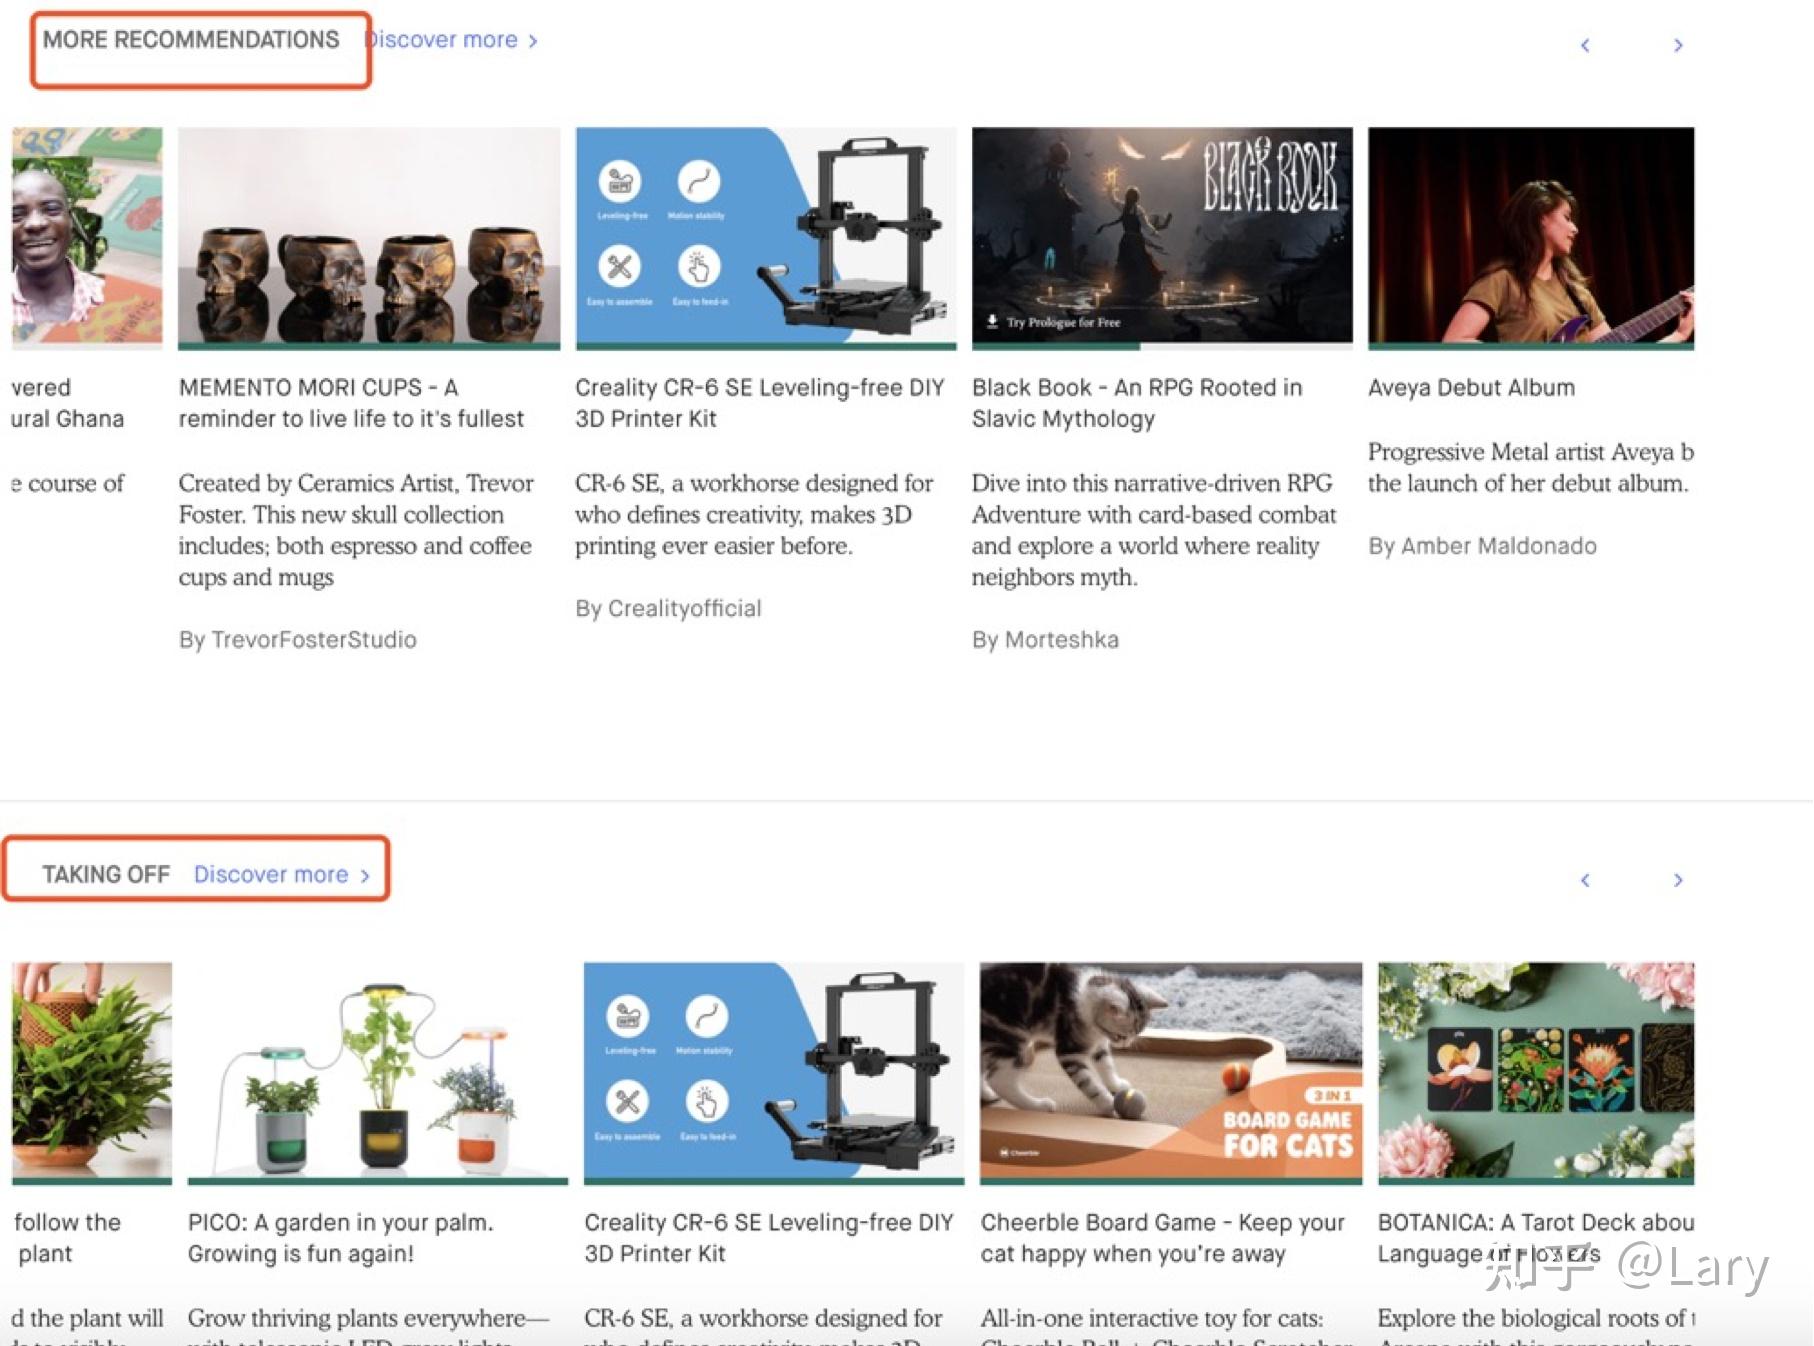Click the description starting "Created by Ceramics Artist"

(356, 530)
